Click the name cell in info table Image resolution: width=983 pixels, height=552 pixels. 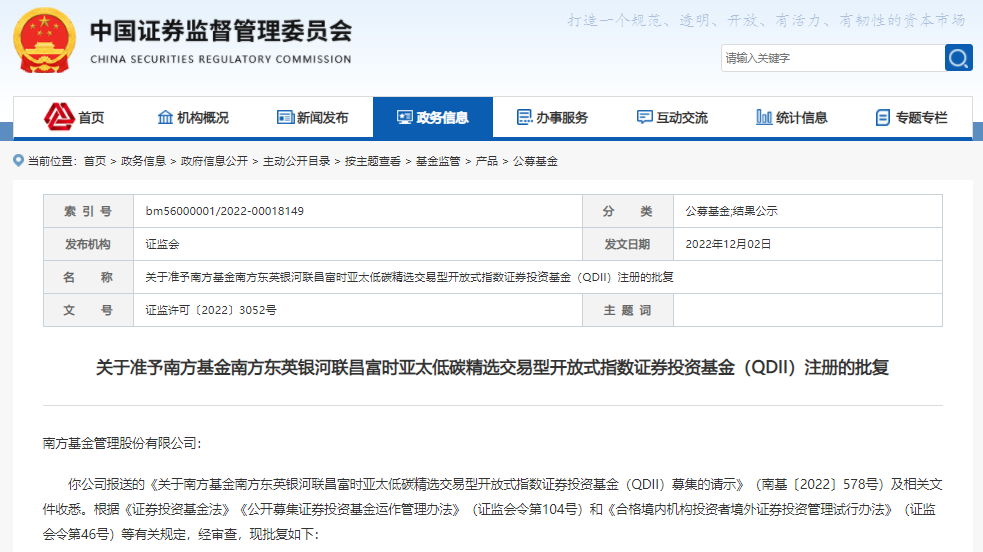pyautogui.click(x=538, y=277)
